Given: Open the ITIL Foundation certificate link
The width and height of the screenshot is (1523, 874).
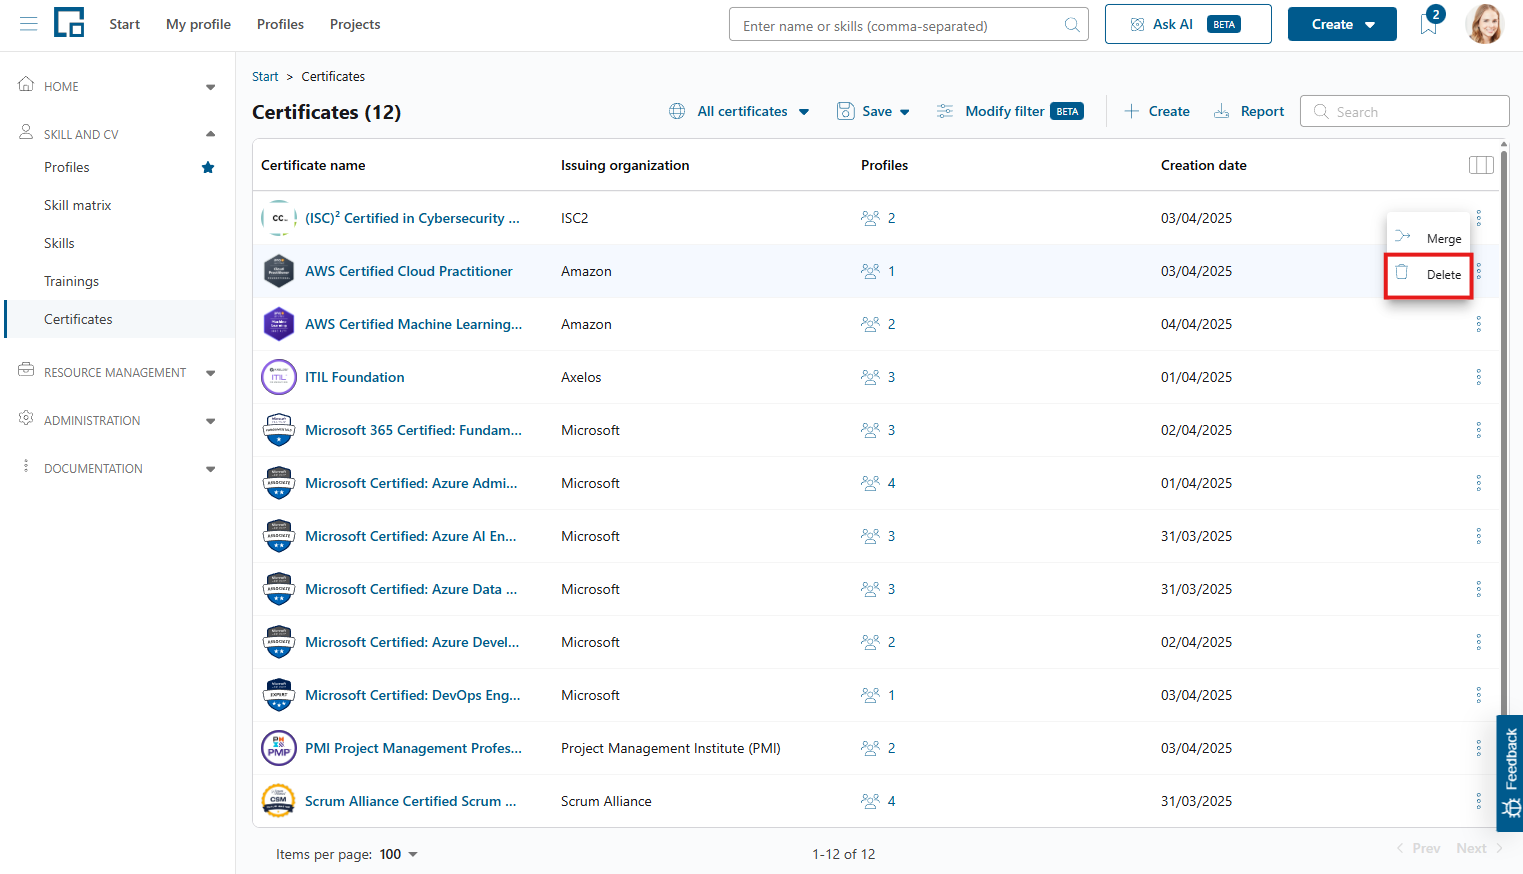Looking at the screenshot, I should 355,377.
